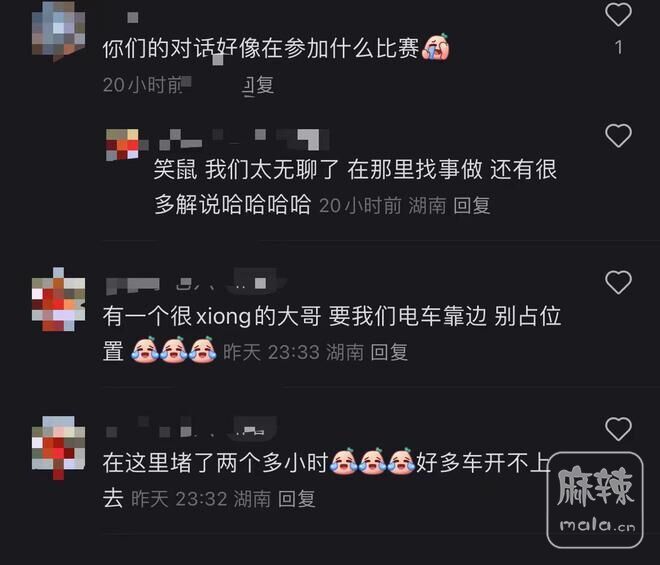Tap the like count 1 on first comment
The image size is (660, 565).
tap(618, 48)
